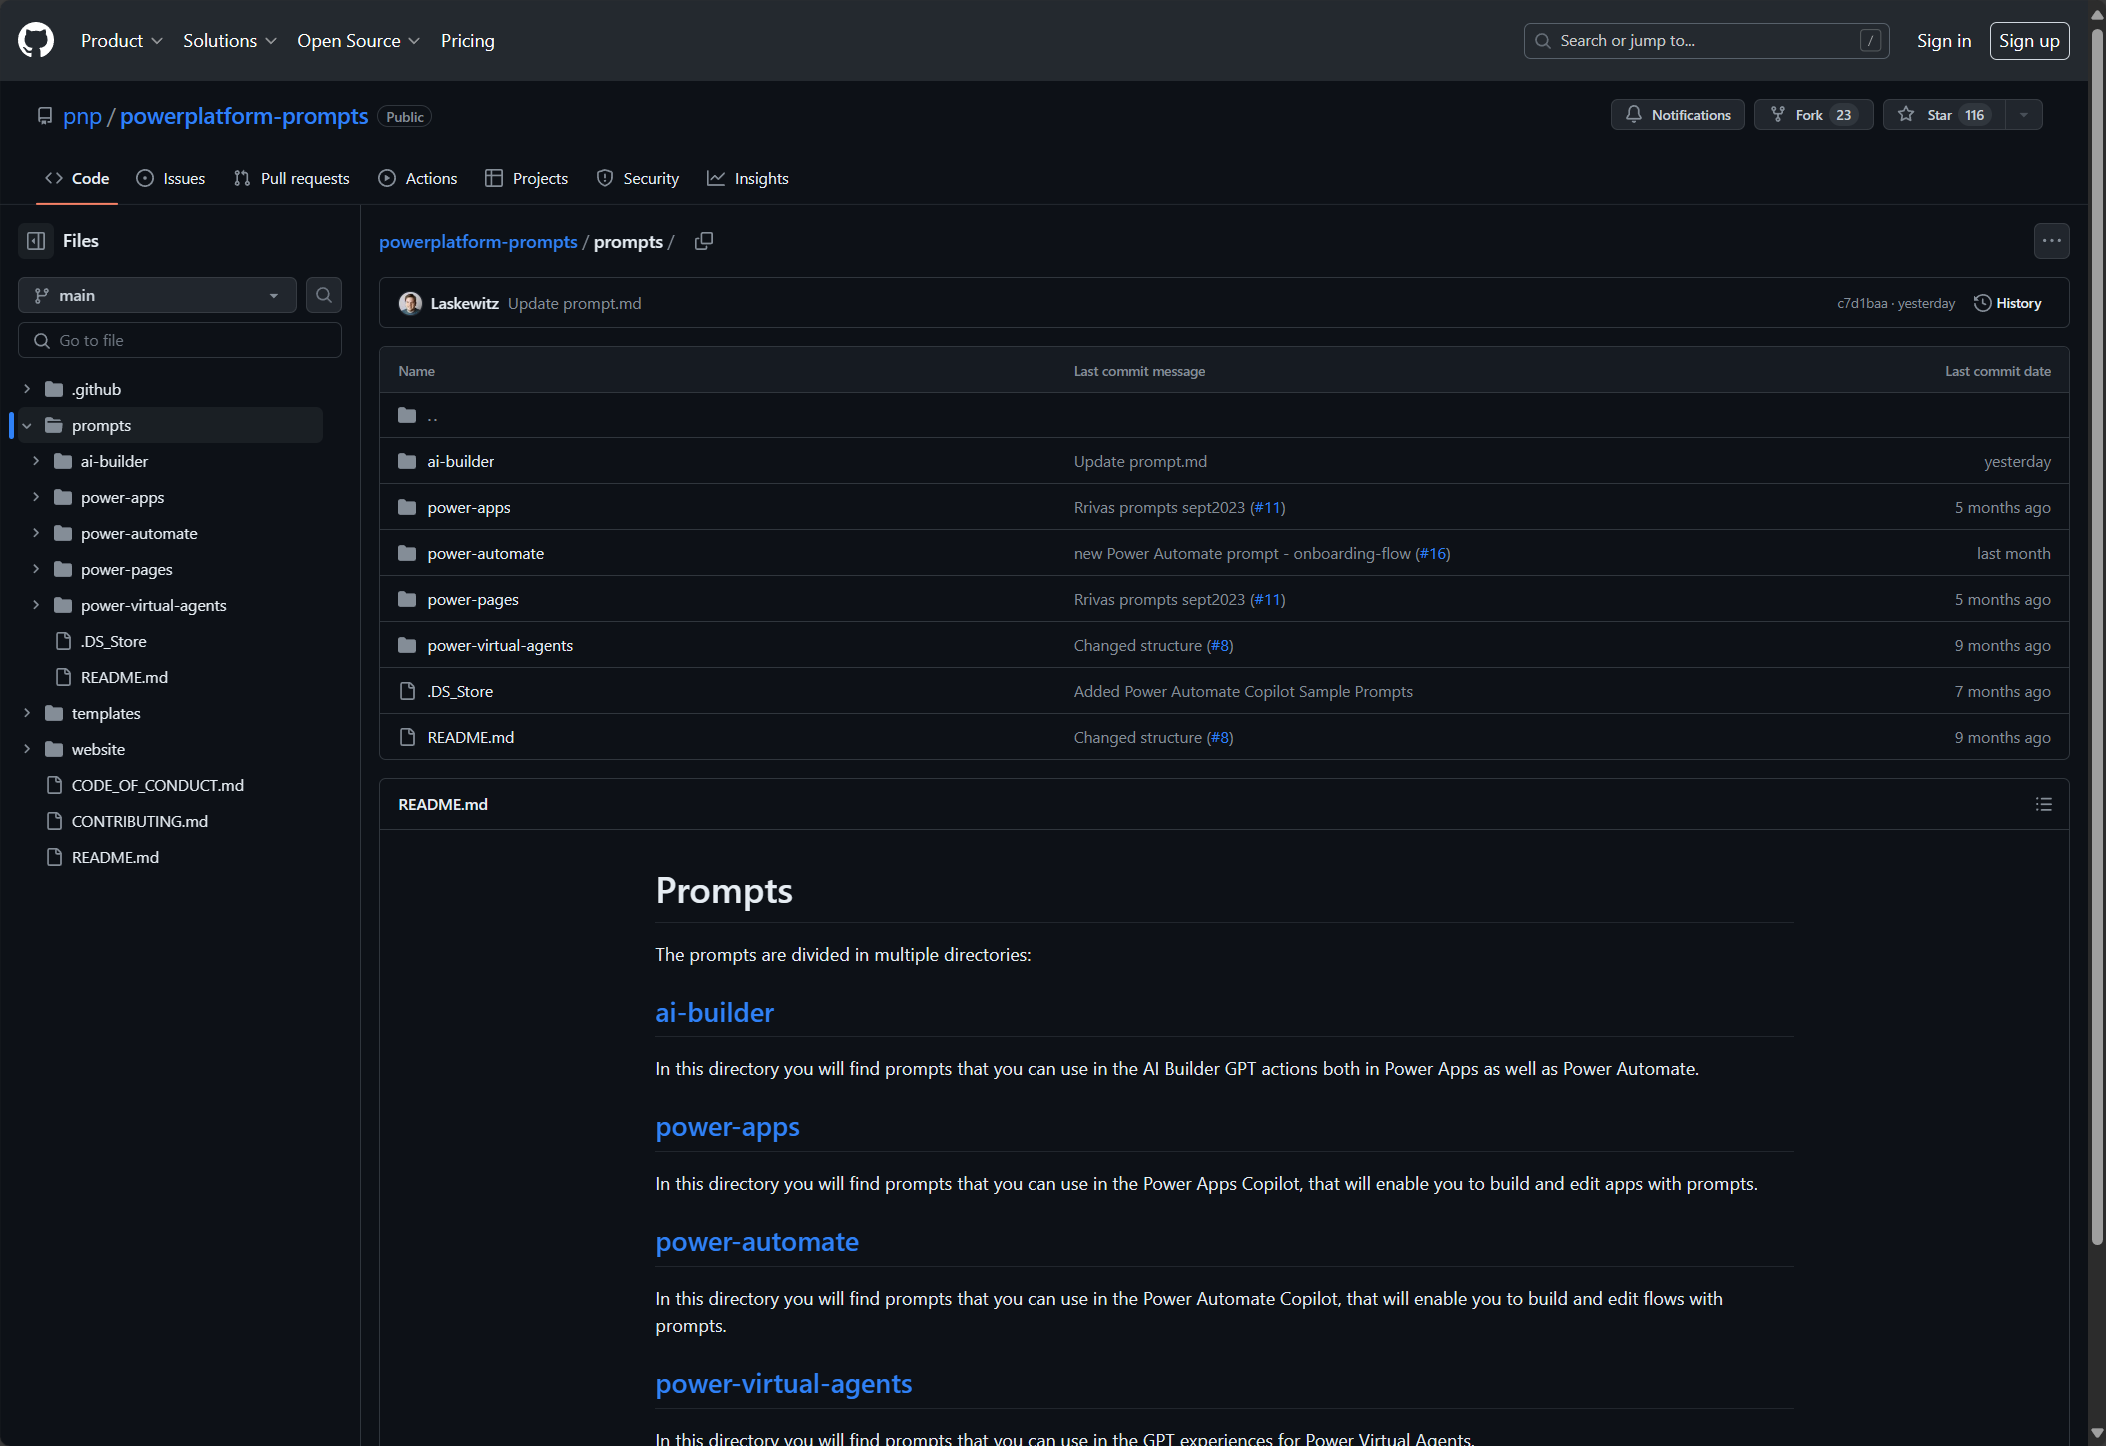2106x1446 pixels.
Task: Open the main branch dropdown
Action: pyautogui.click(x=157, y=295)
